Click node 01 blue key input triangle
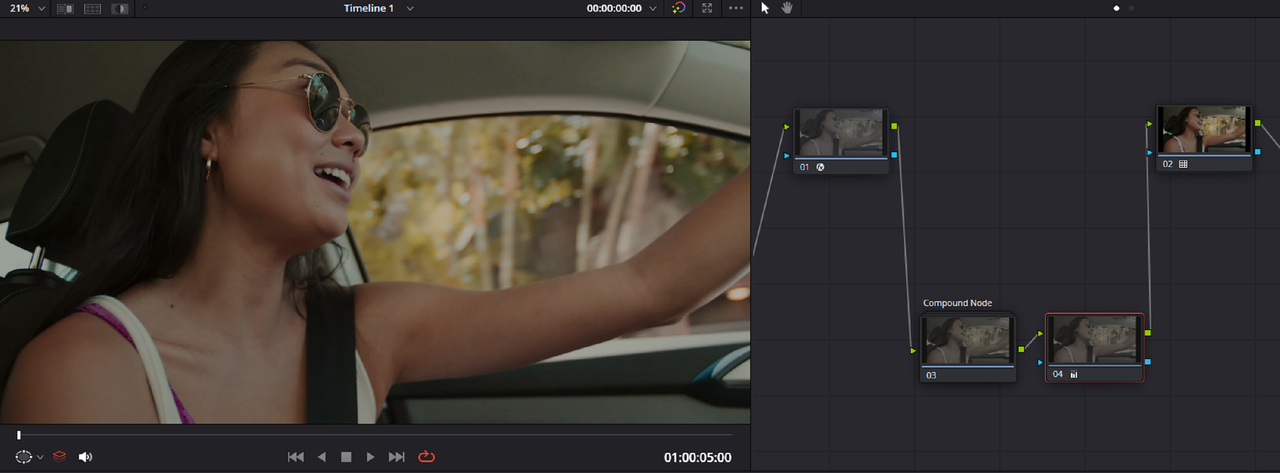Screen dimensions: 1280x473 [788, 156]
